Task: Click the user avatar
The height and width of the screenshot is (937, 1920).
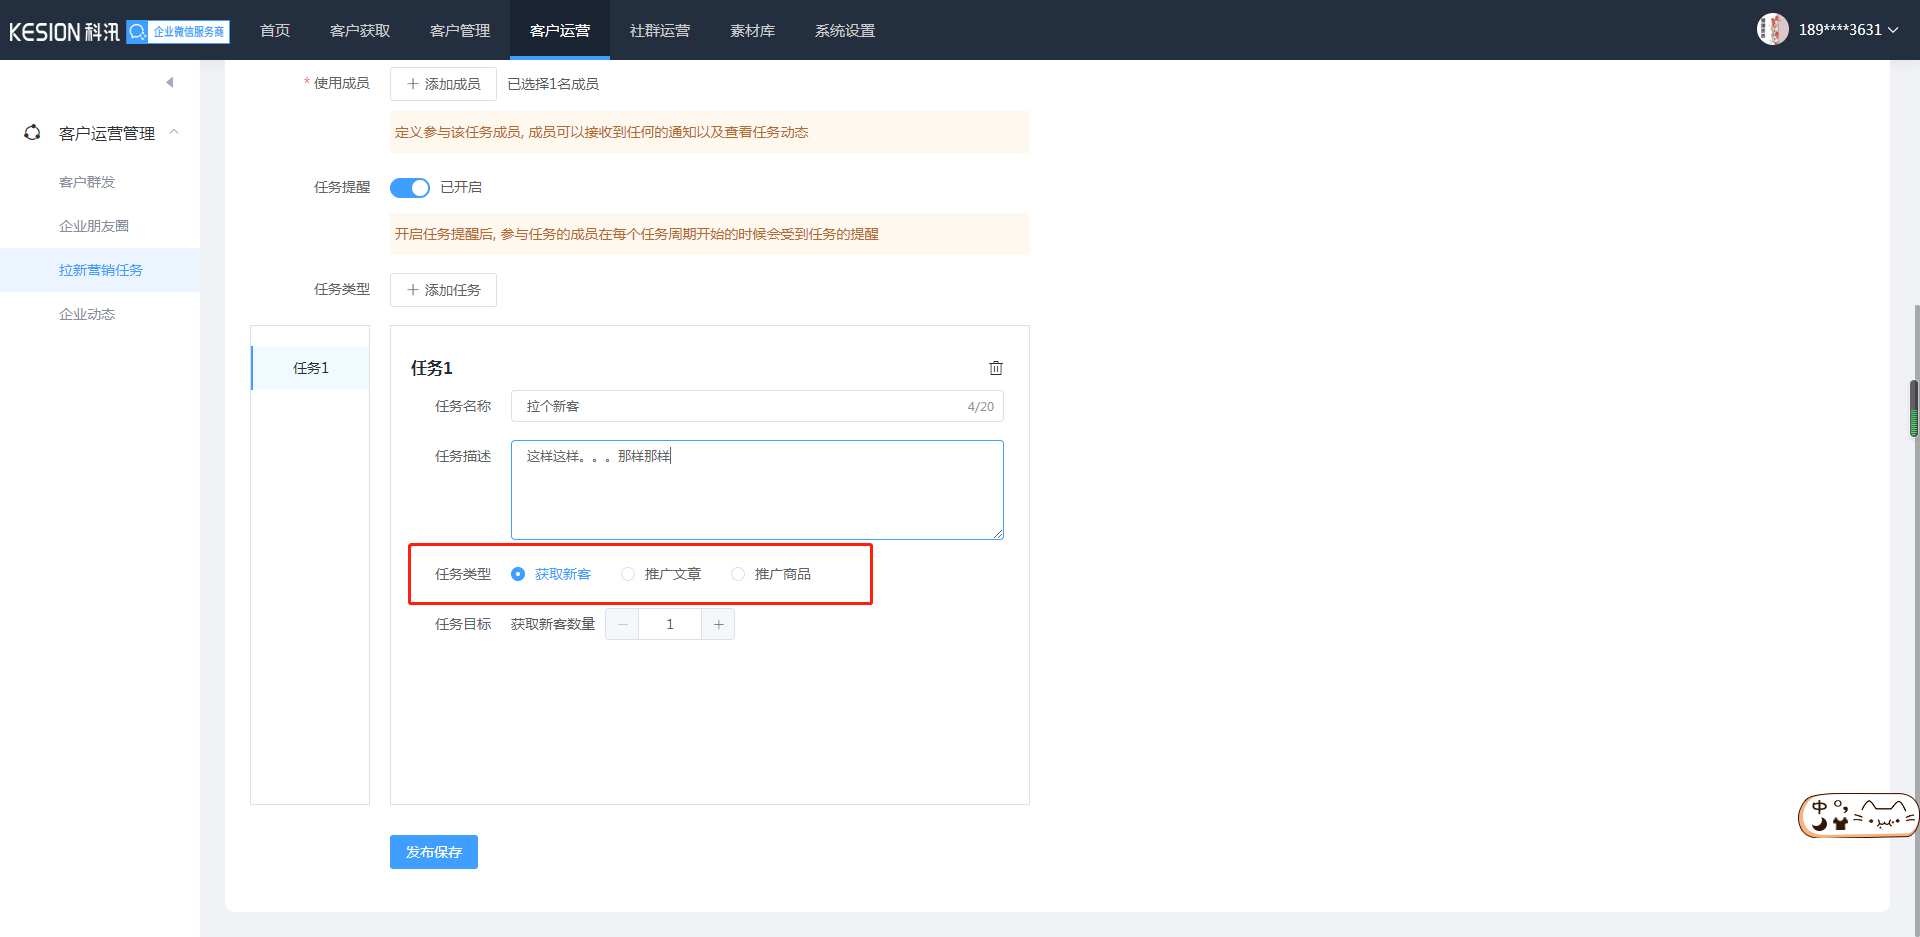Action: tap(1772, 29)
